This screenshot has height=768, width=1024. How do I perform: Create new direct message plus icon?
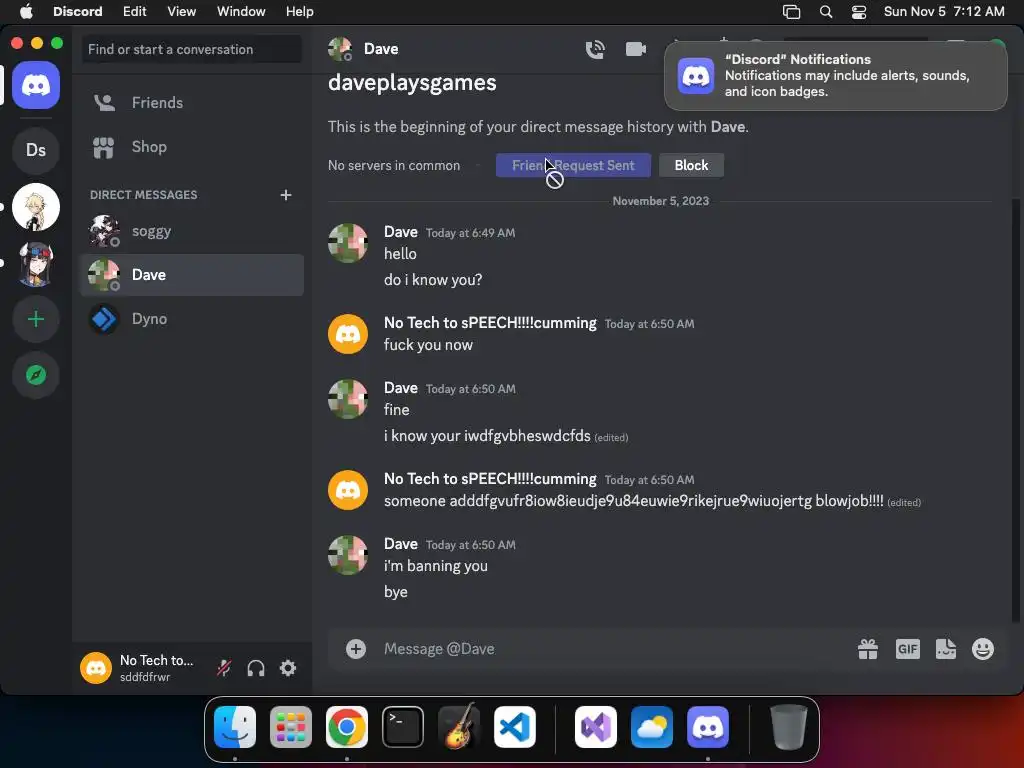point(285,195)
